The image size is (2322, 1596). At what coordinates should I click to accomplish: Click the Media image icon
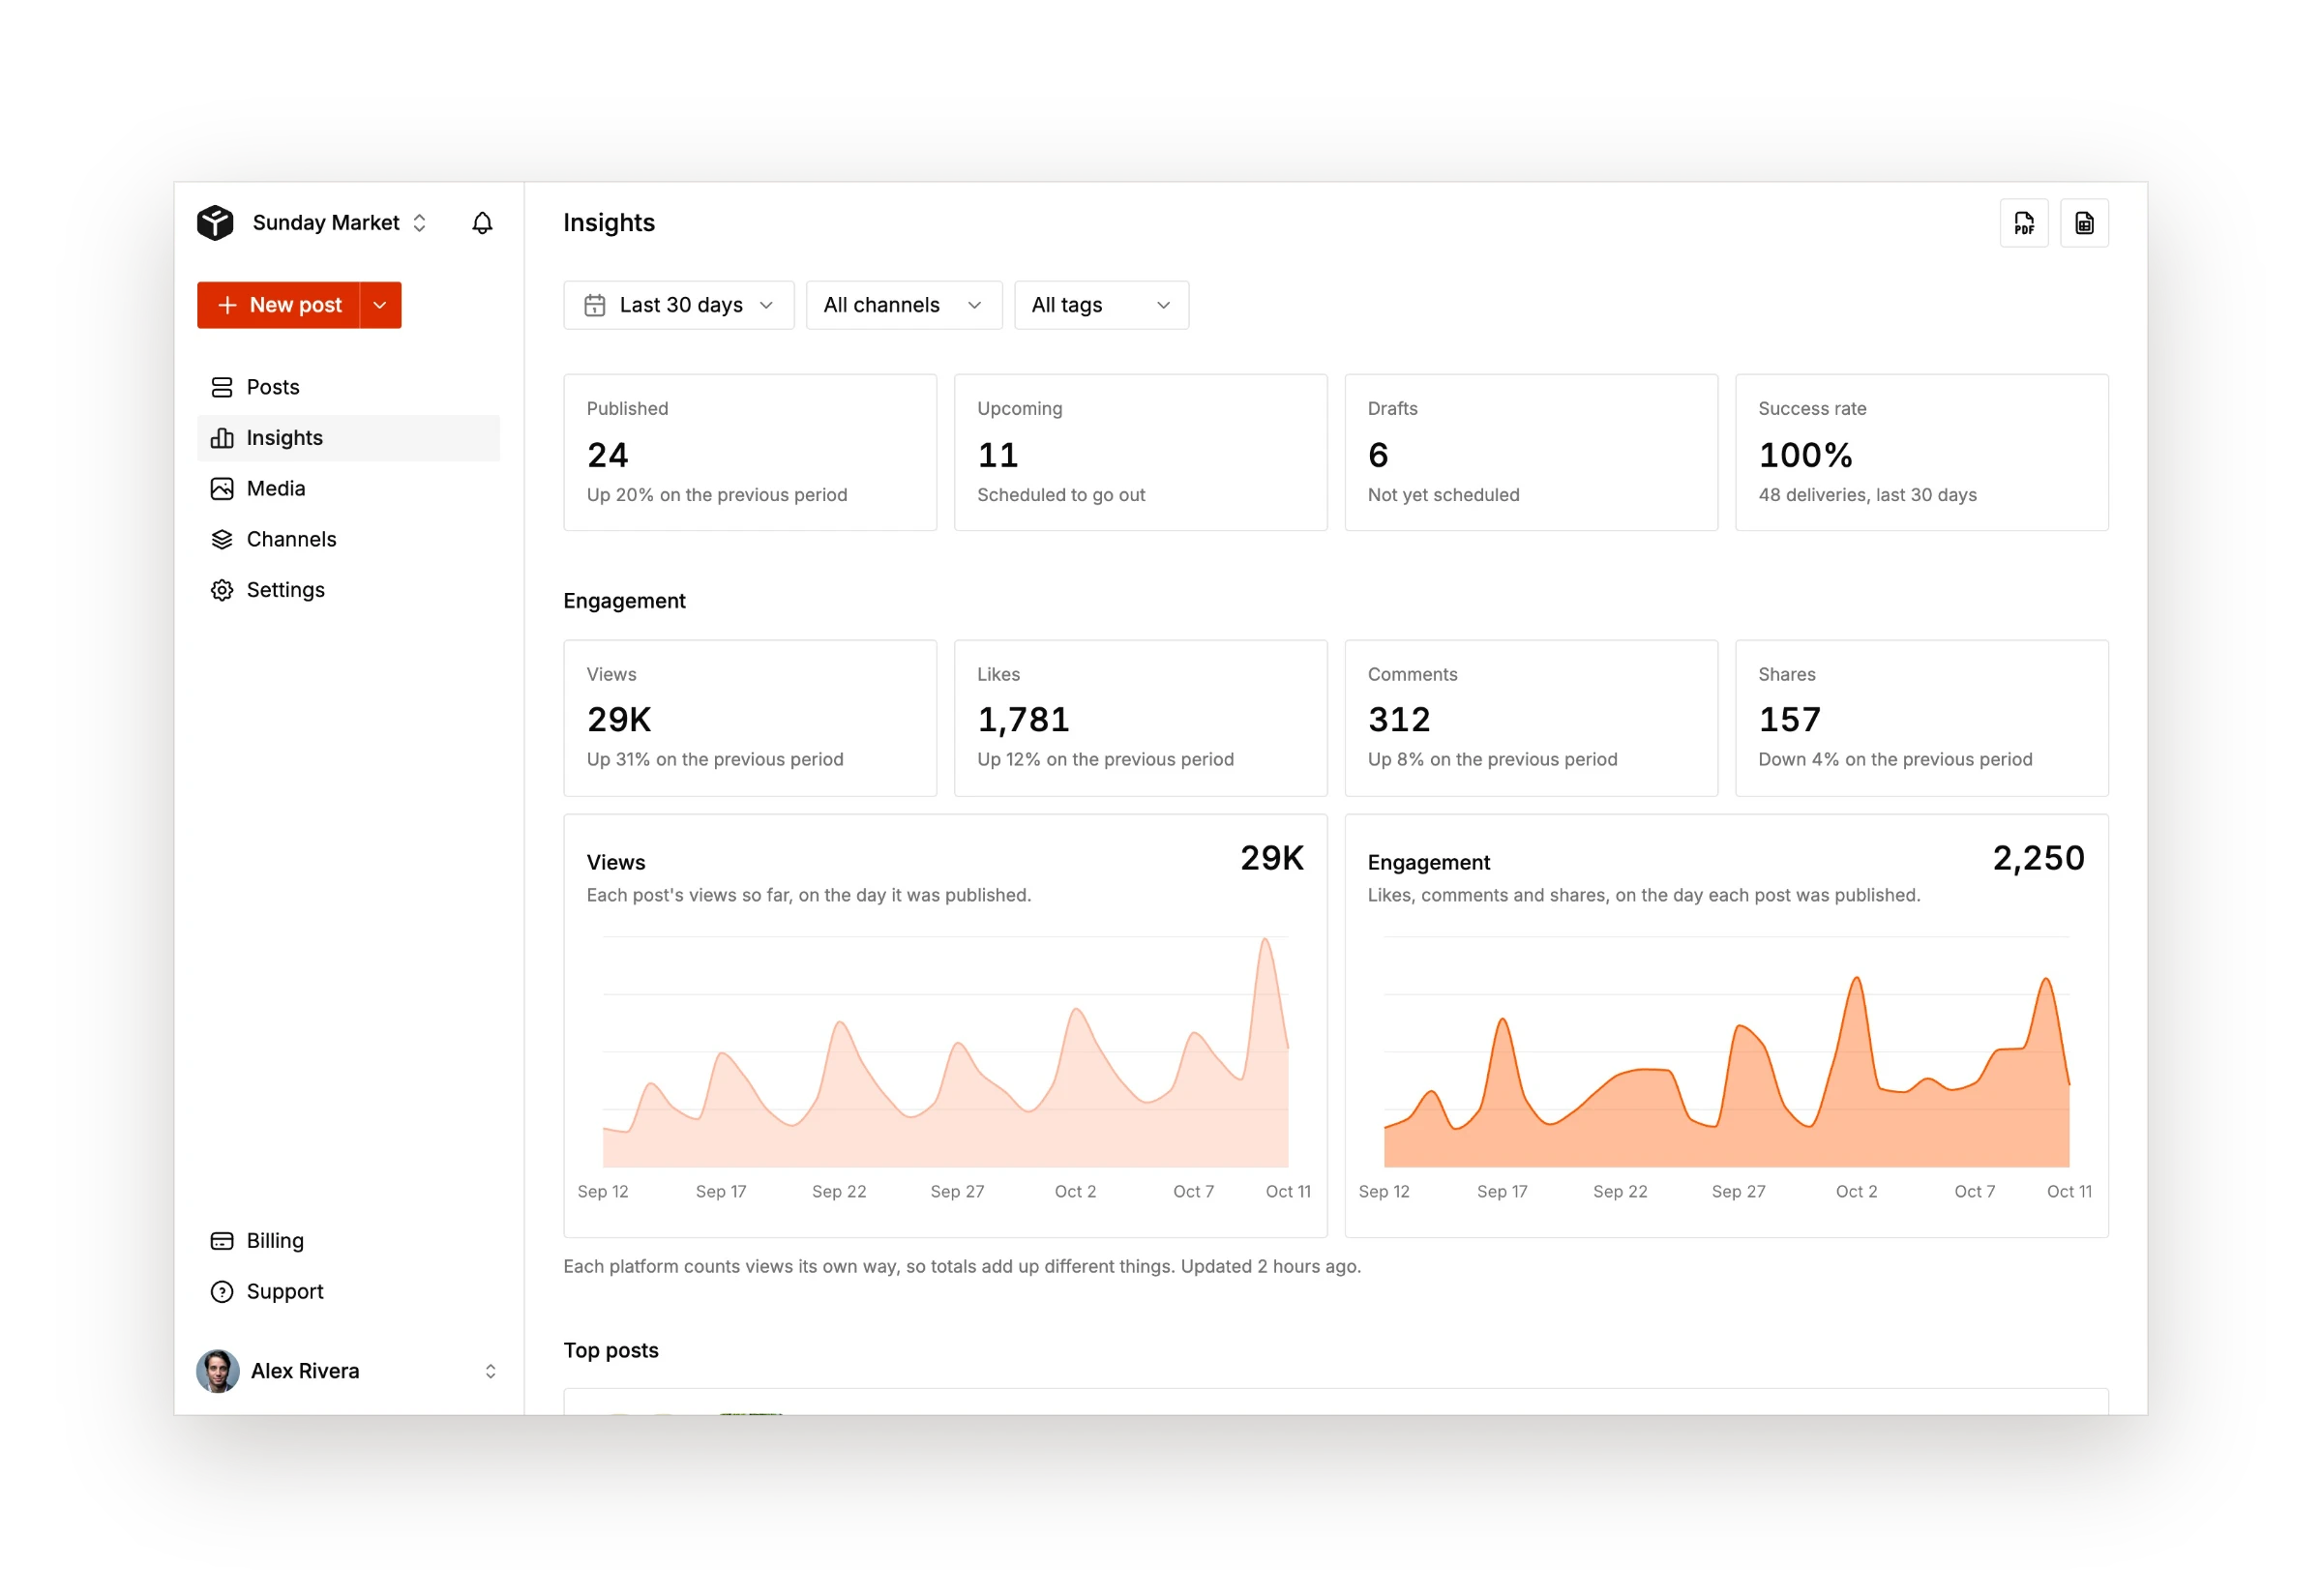[222, 488]
